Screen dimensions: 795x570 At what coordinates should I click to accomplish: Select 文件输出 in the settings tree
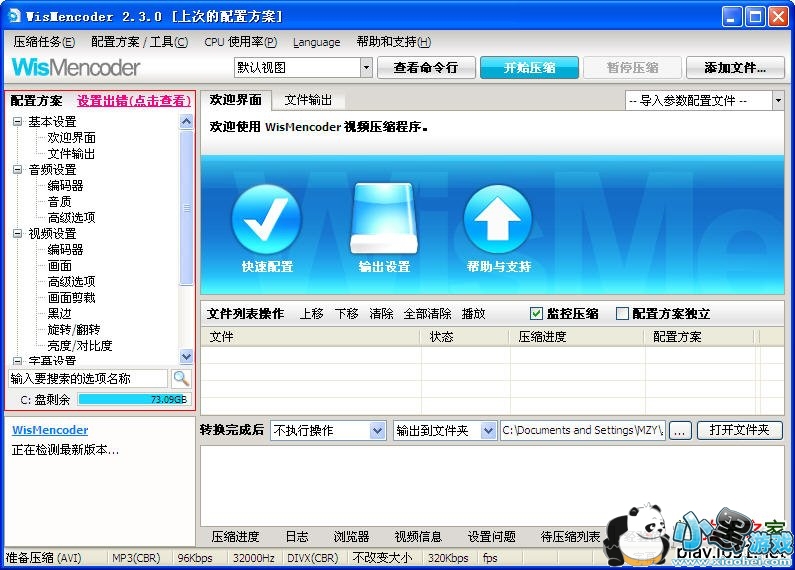pyautogui.click(x=71, y=154)
